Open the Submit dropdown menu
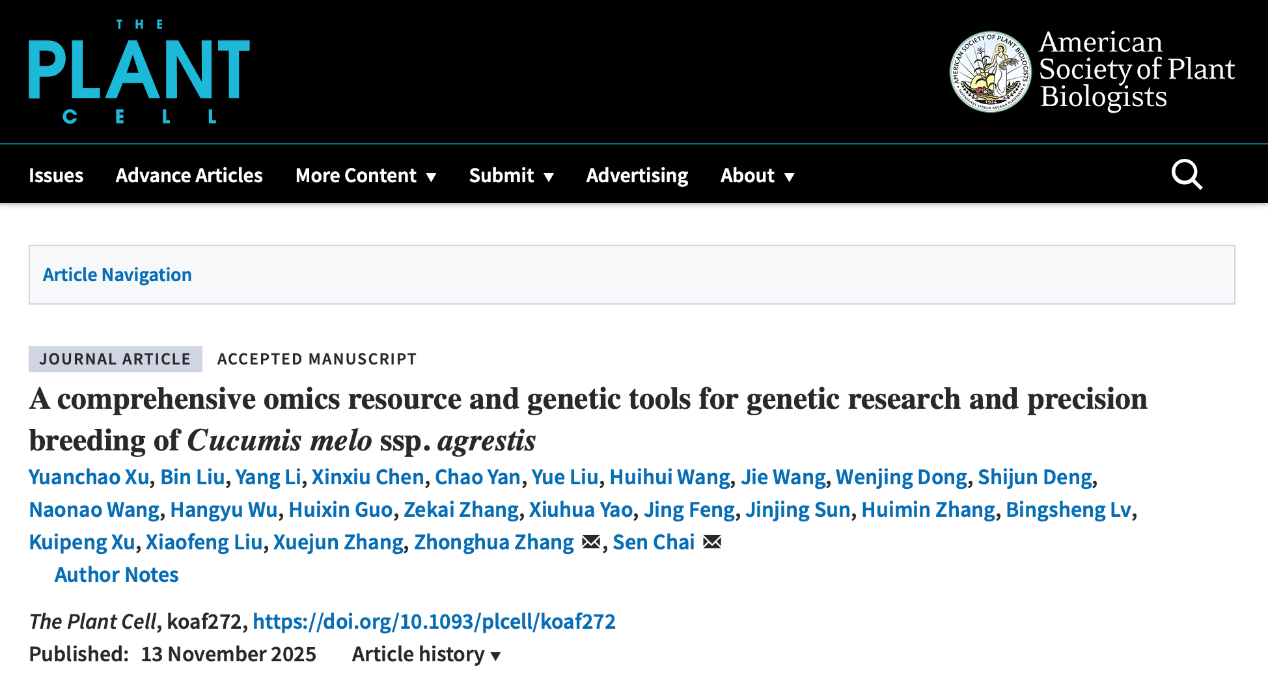Screen dimensions: 1268x673 coord(511,175)
